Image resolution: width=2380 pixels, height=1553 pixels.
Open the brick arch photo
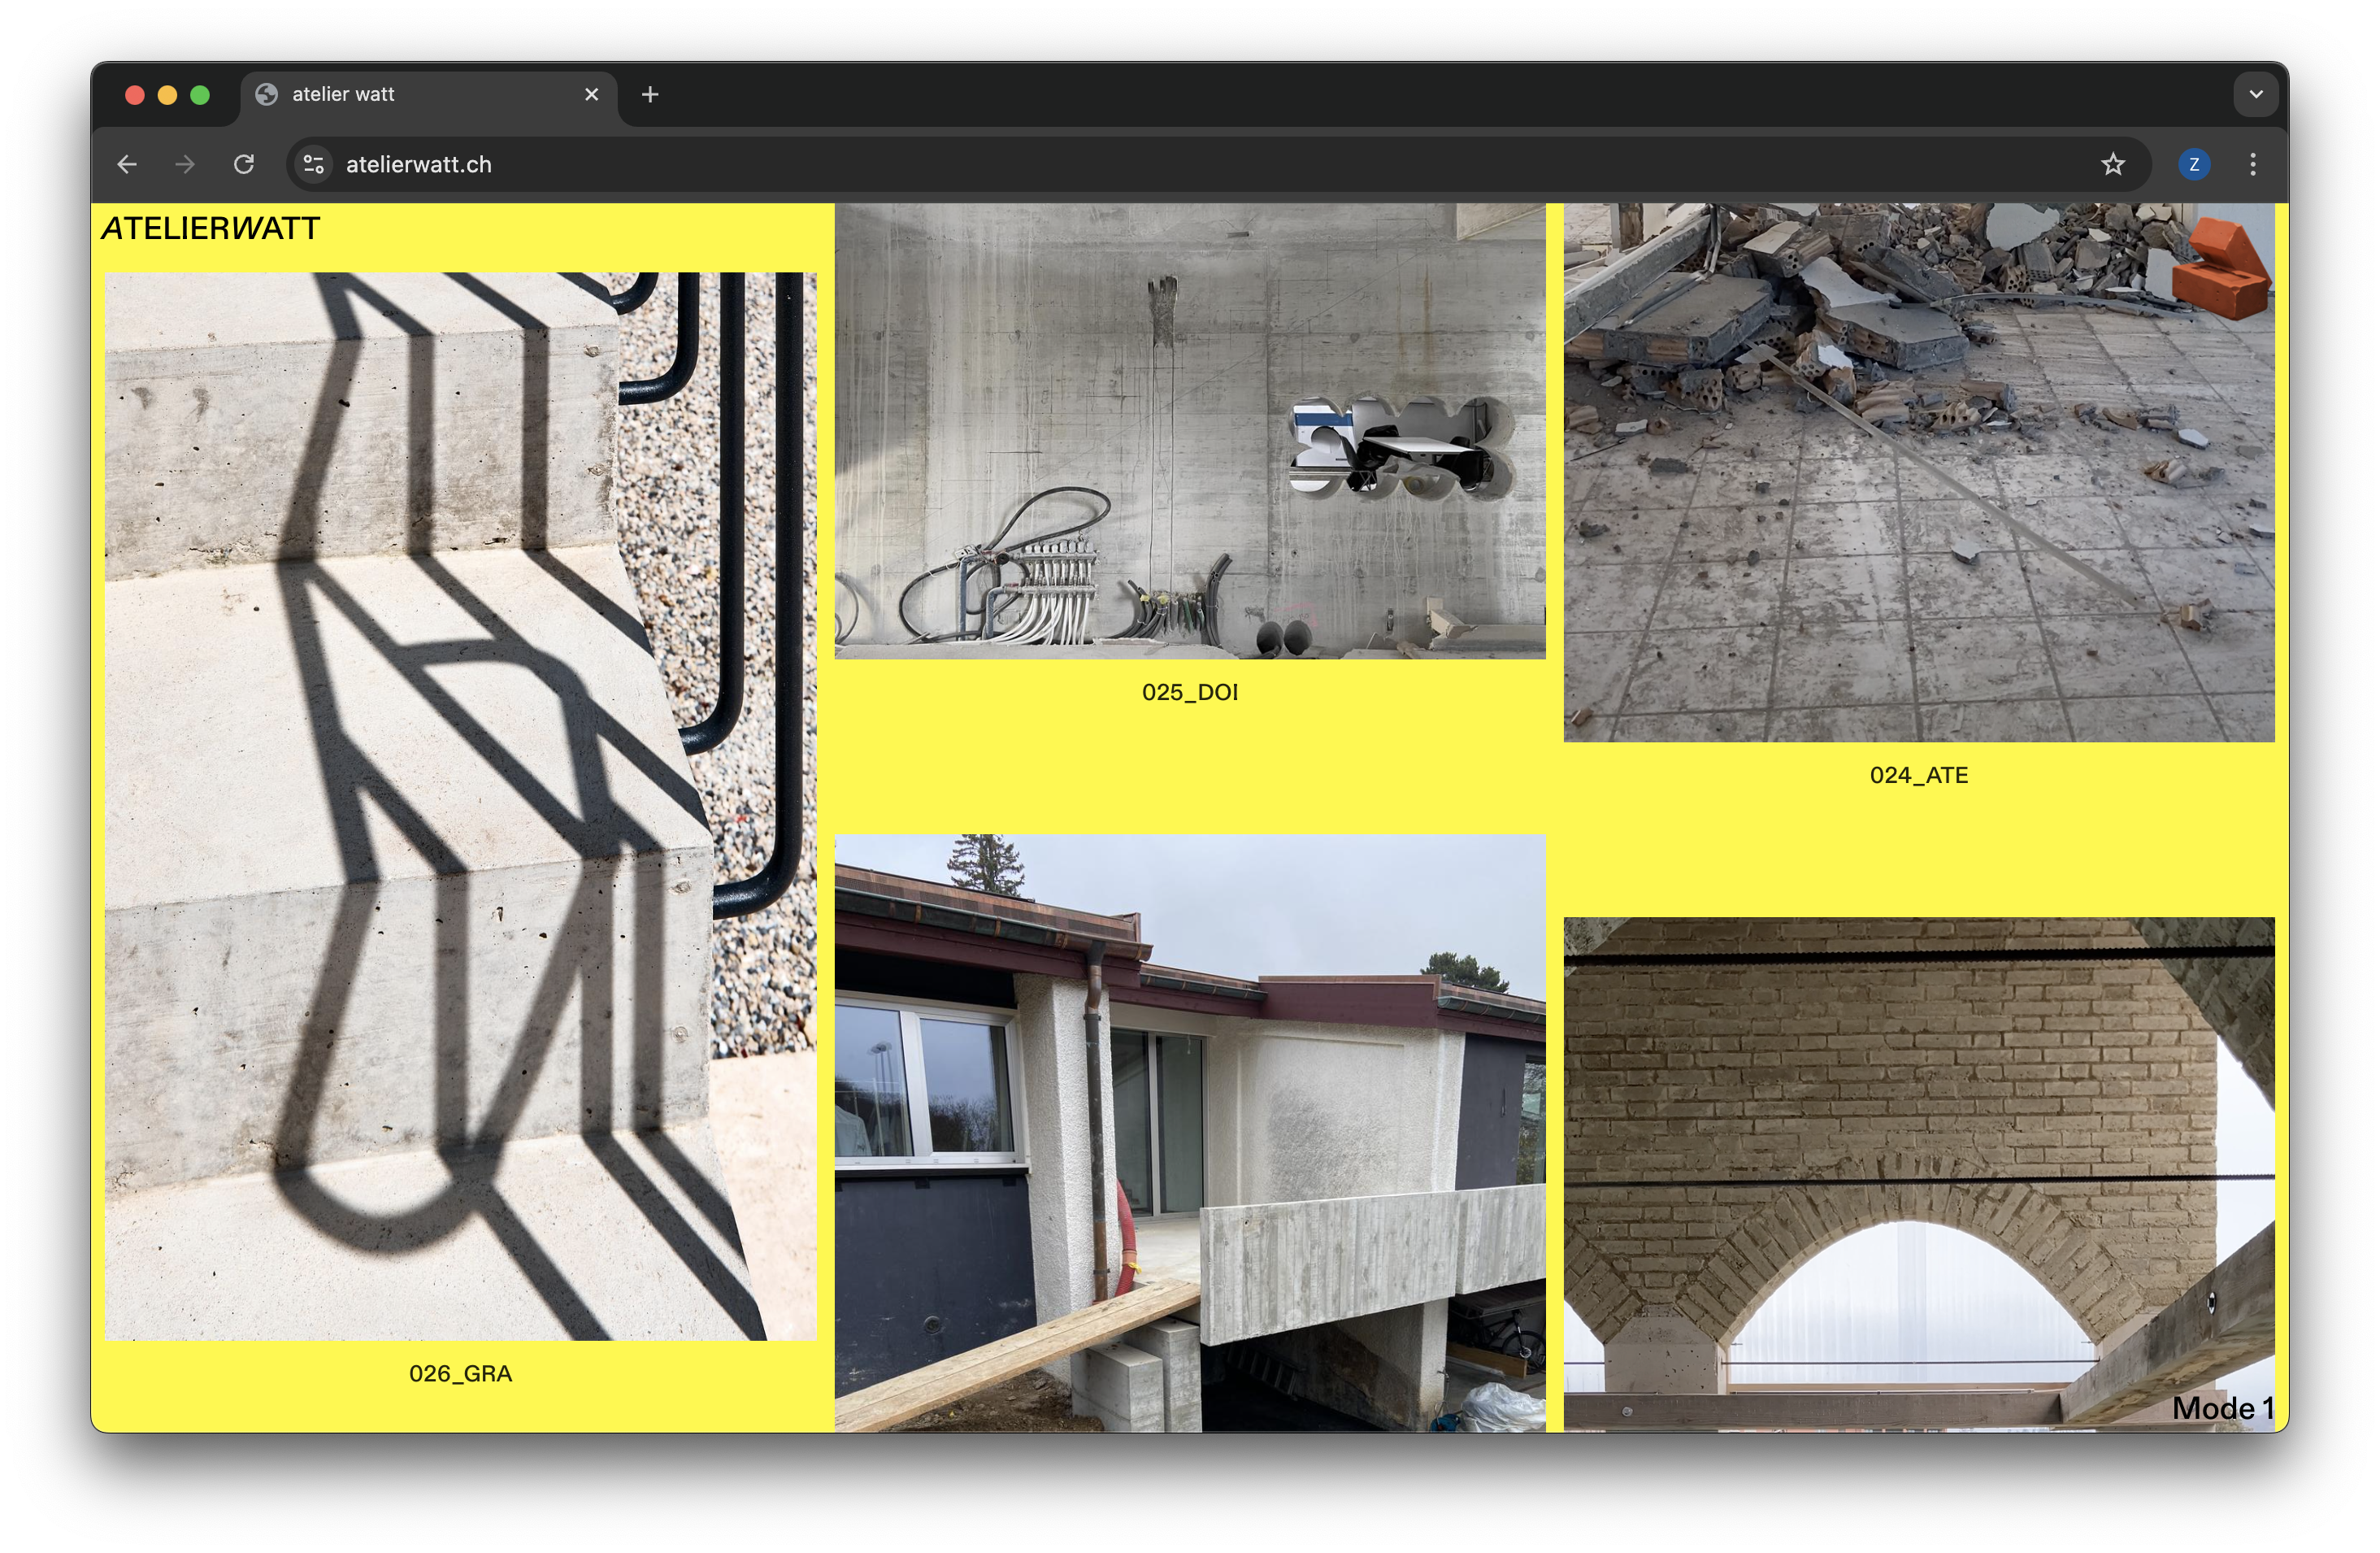point(1918,1170)
